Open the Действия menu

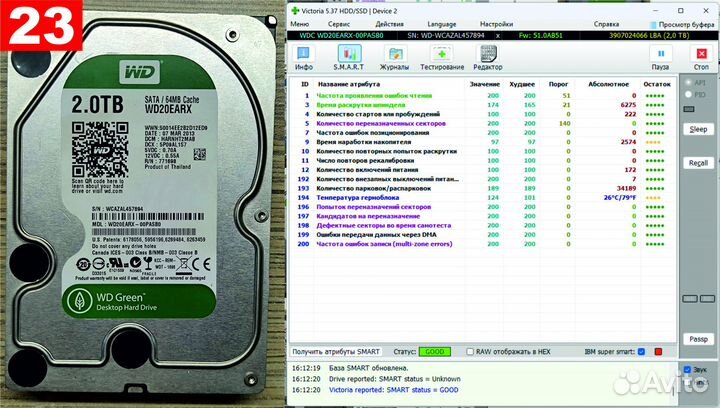(x=389, y=24)
